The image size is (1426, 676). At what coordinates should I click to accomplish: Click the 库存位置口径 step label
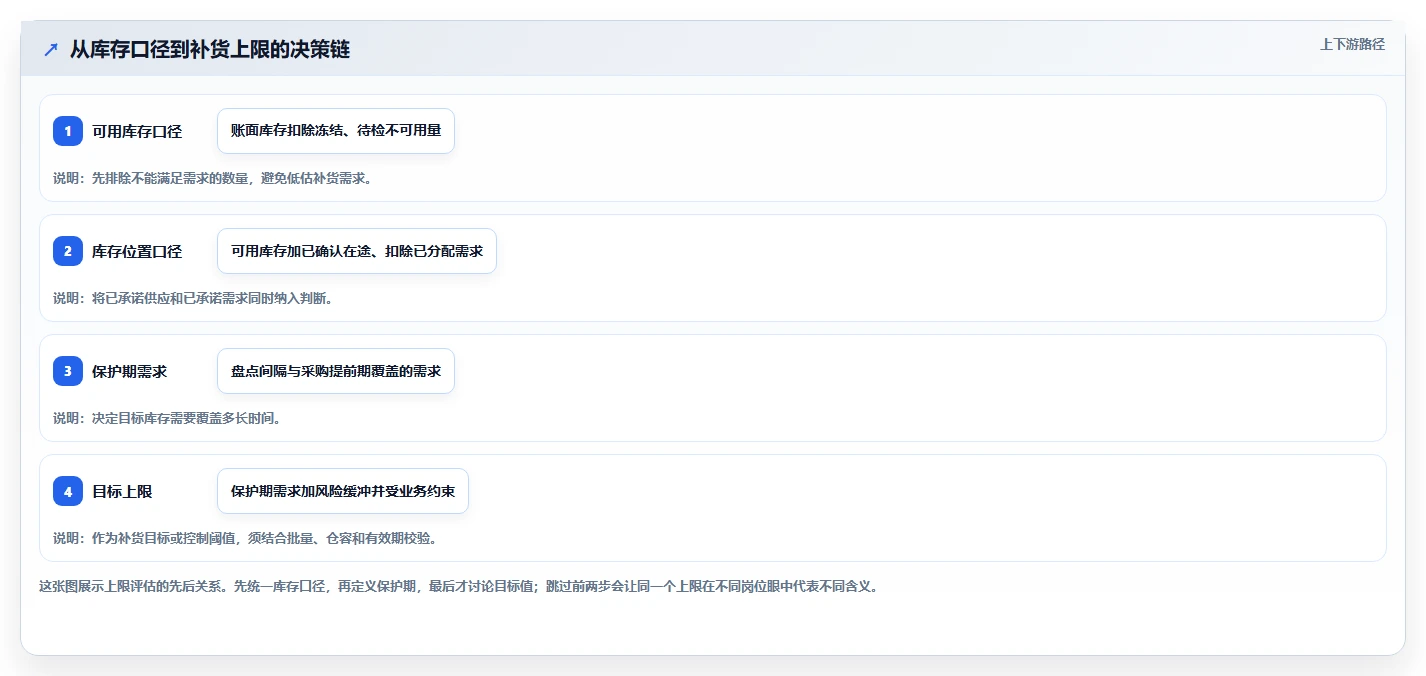pyautogui.click(x=137, y=251)
